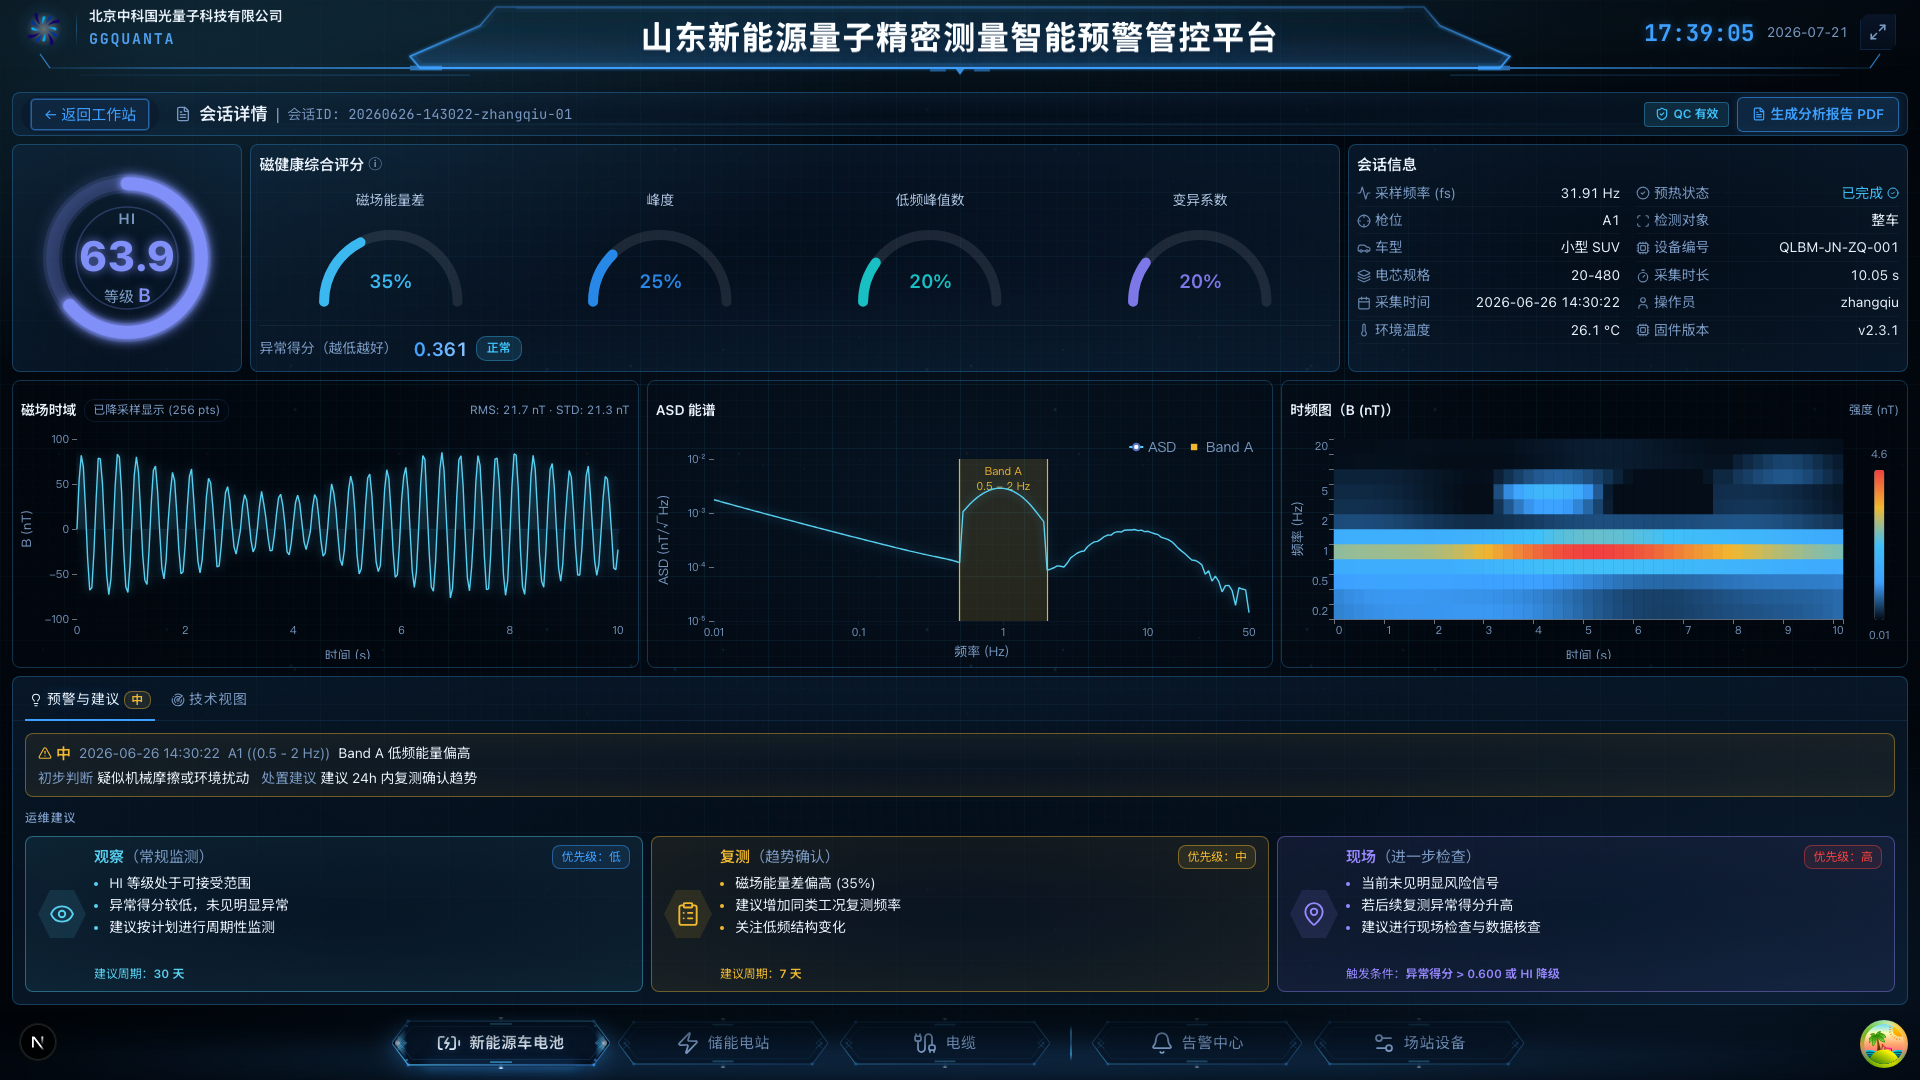
Task: Click the info icon beside 磁健康综合评分
Action: click(x=375, y=164)
